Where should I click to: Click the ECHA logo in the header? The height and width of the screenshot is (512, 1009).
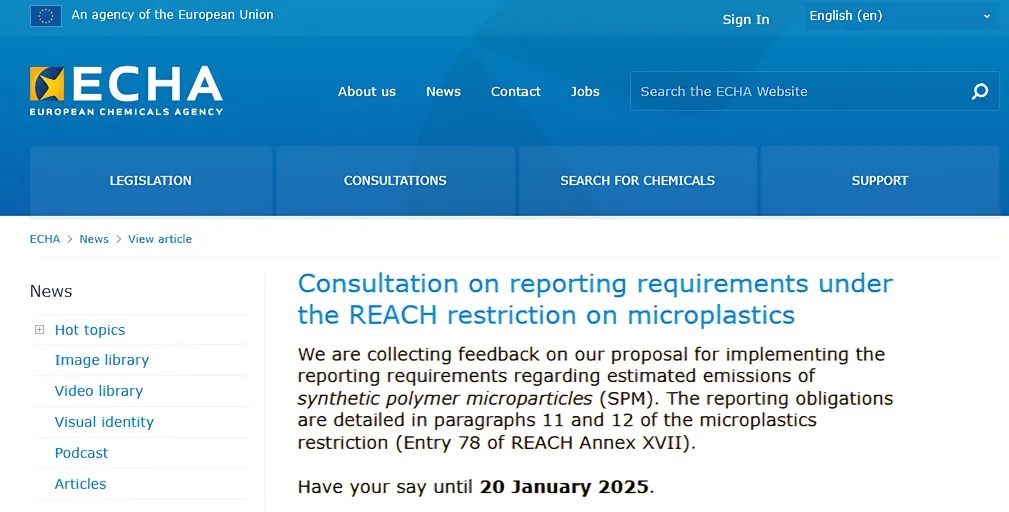coord(126,91)
